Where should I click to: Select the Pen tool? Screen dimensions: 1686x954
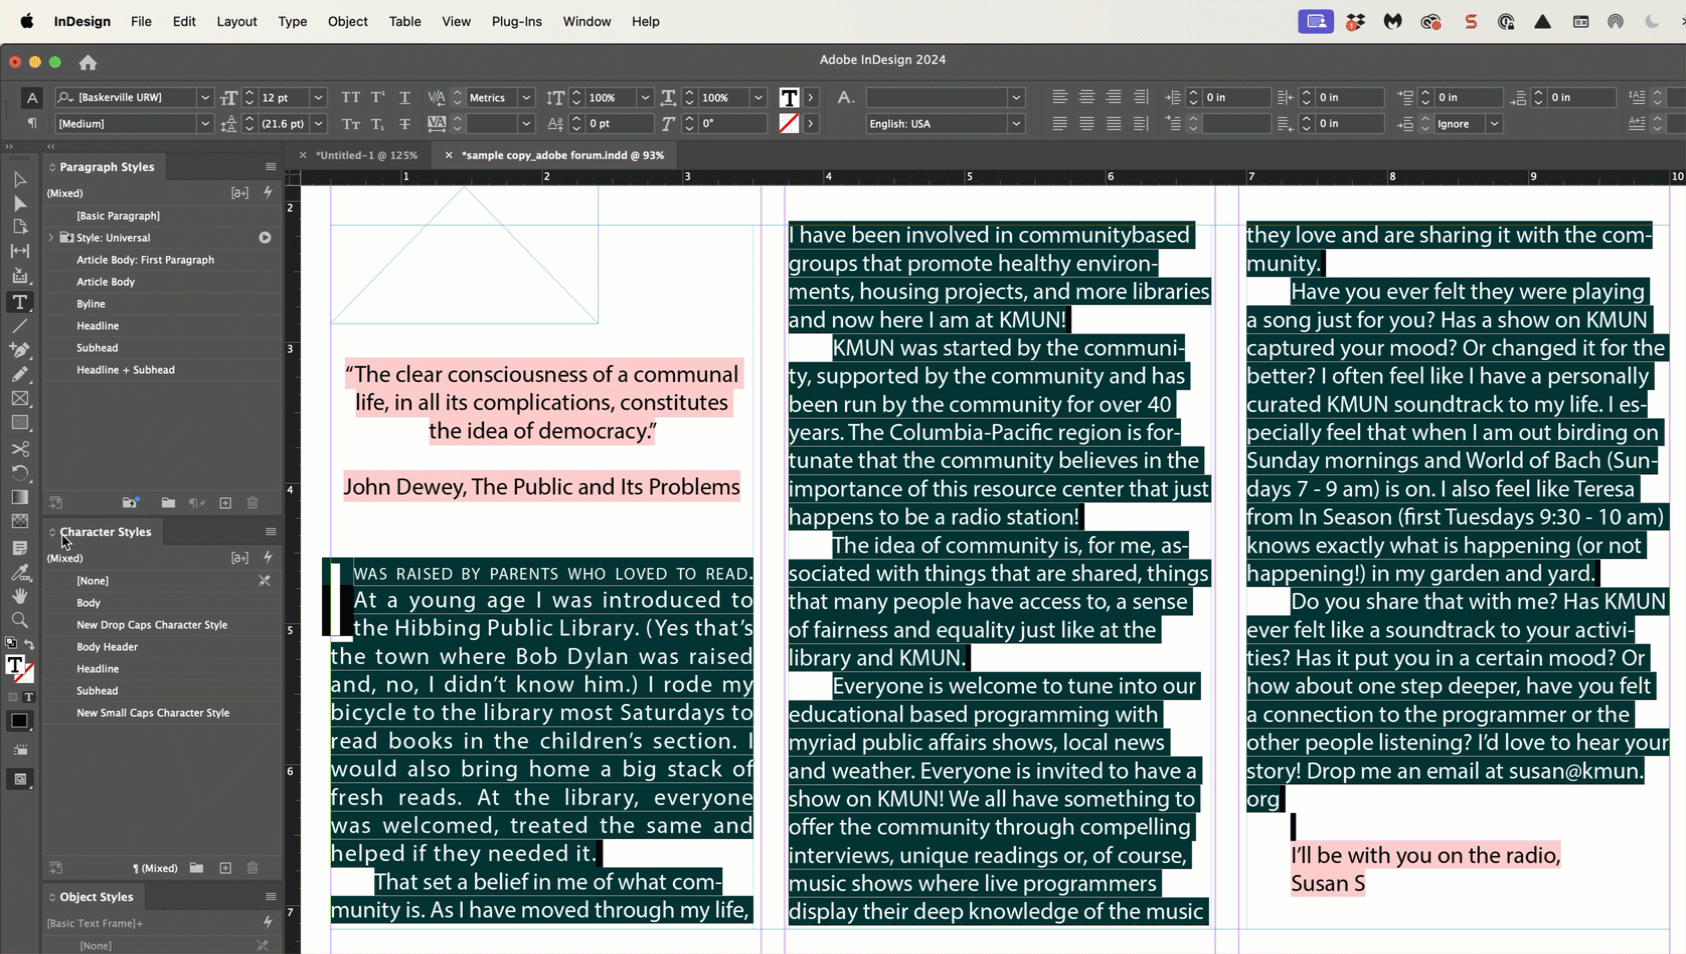[19, 350]
